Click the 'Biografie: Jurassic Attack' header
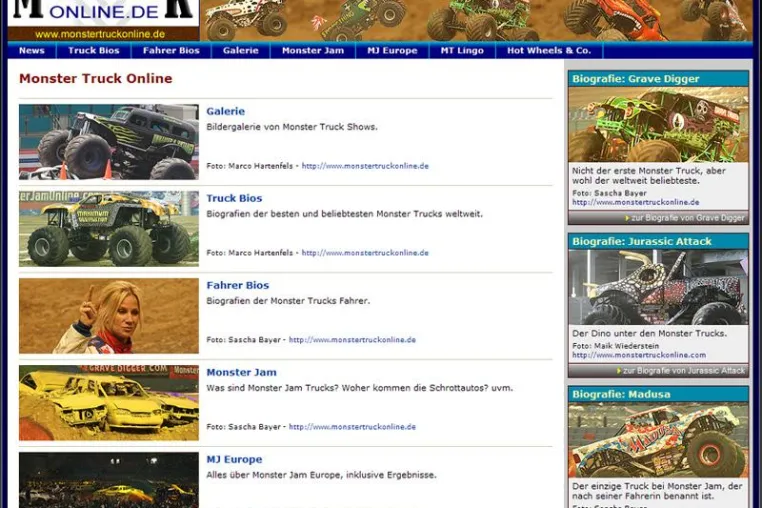 [x=641, y=242]
